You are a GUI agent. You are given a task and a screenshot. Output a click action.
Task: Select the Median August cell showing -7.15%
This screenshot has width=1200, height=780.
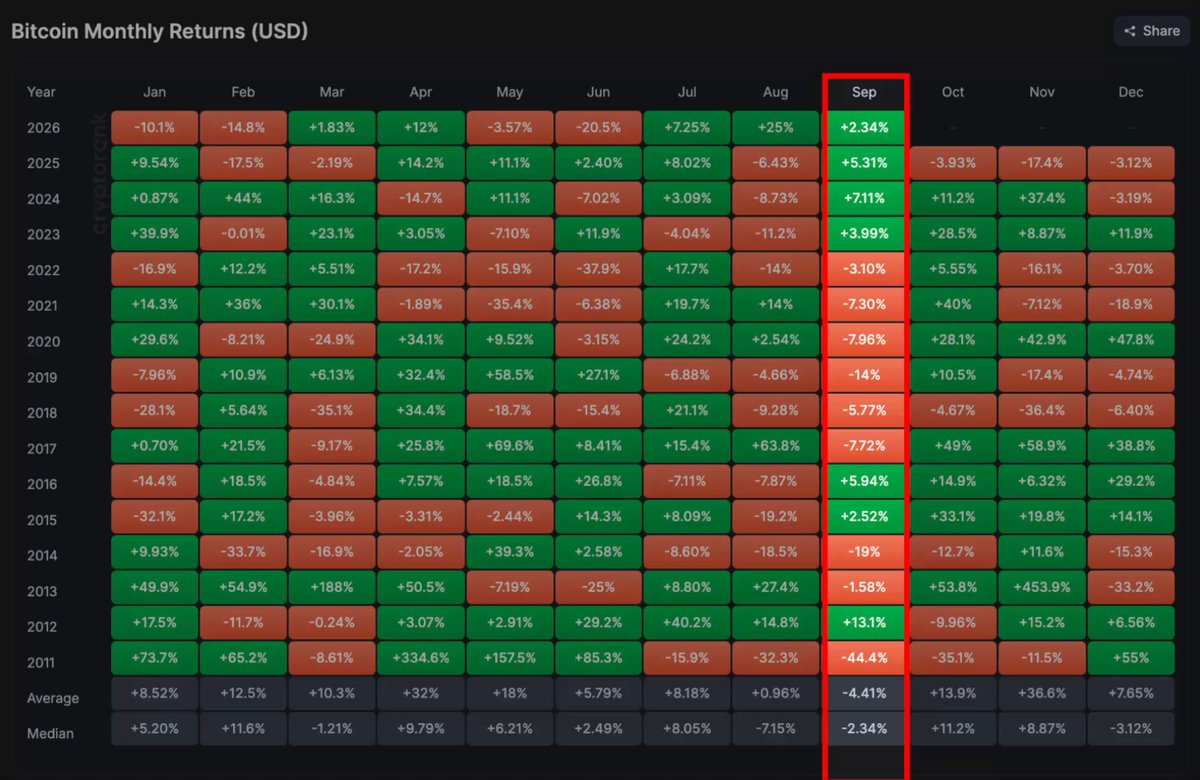click(x=775, y=729)
